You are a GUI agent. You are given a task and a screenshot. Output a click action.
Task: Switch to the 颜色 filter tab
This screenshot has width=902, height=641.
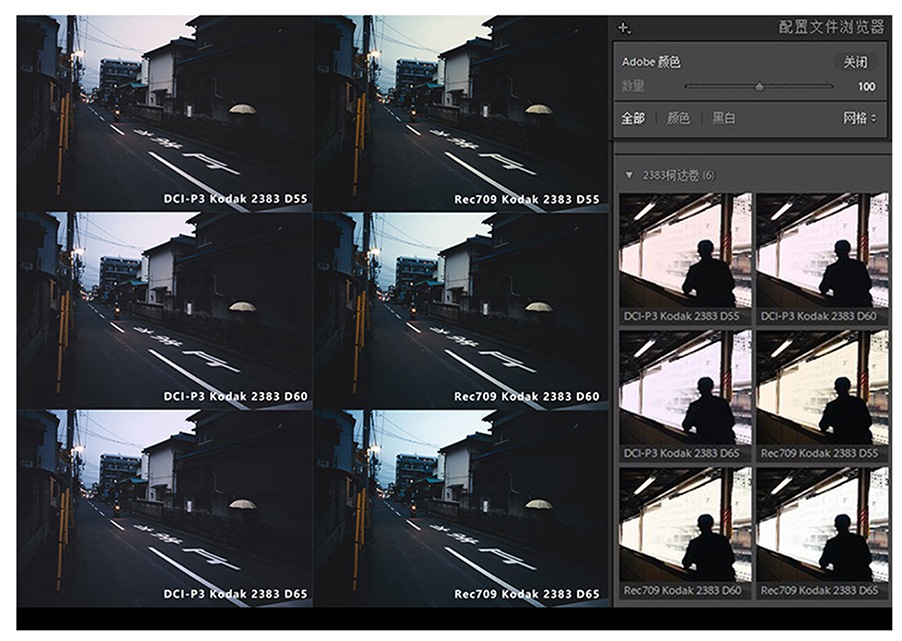coord(678,118)
